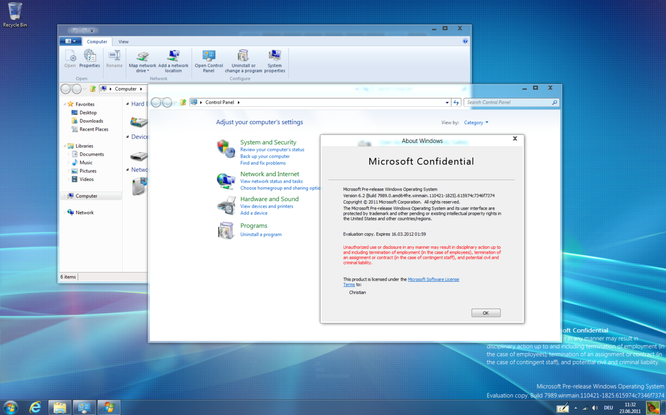
Task: Collapse the Favorites tree section
Action: [x=64, y=104]
